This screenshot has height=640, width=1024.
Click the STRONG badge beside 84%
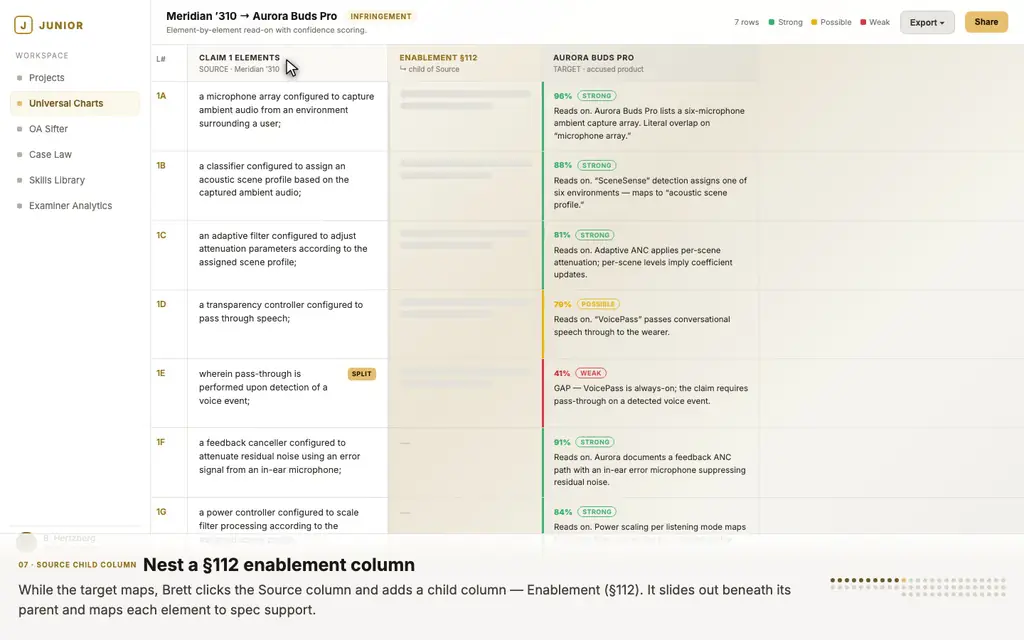(596, 512)
